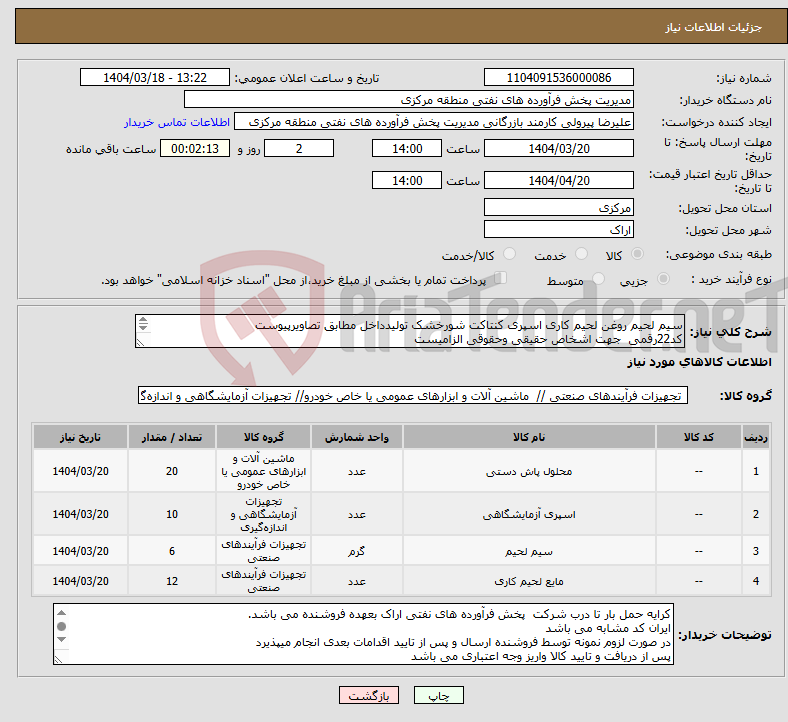This screenshot has width=788, height=722.
Task: Click the response deadline date 1404/03/20 field
Action: point(558,148)
